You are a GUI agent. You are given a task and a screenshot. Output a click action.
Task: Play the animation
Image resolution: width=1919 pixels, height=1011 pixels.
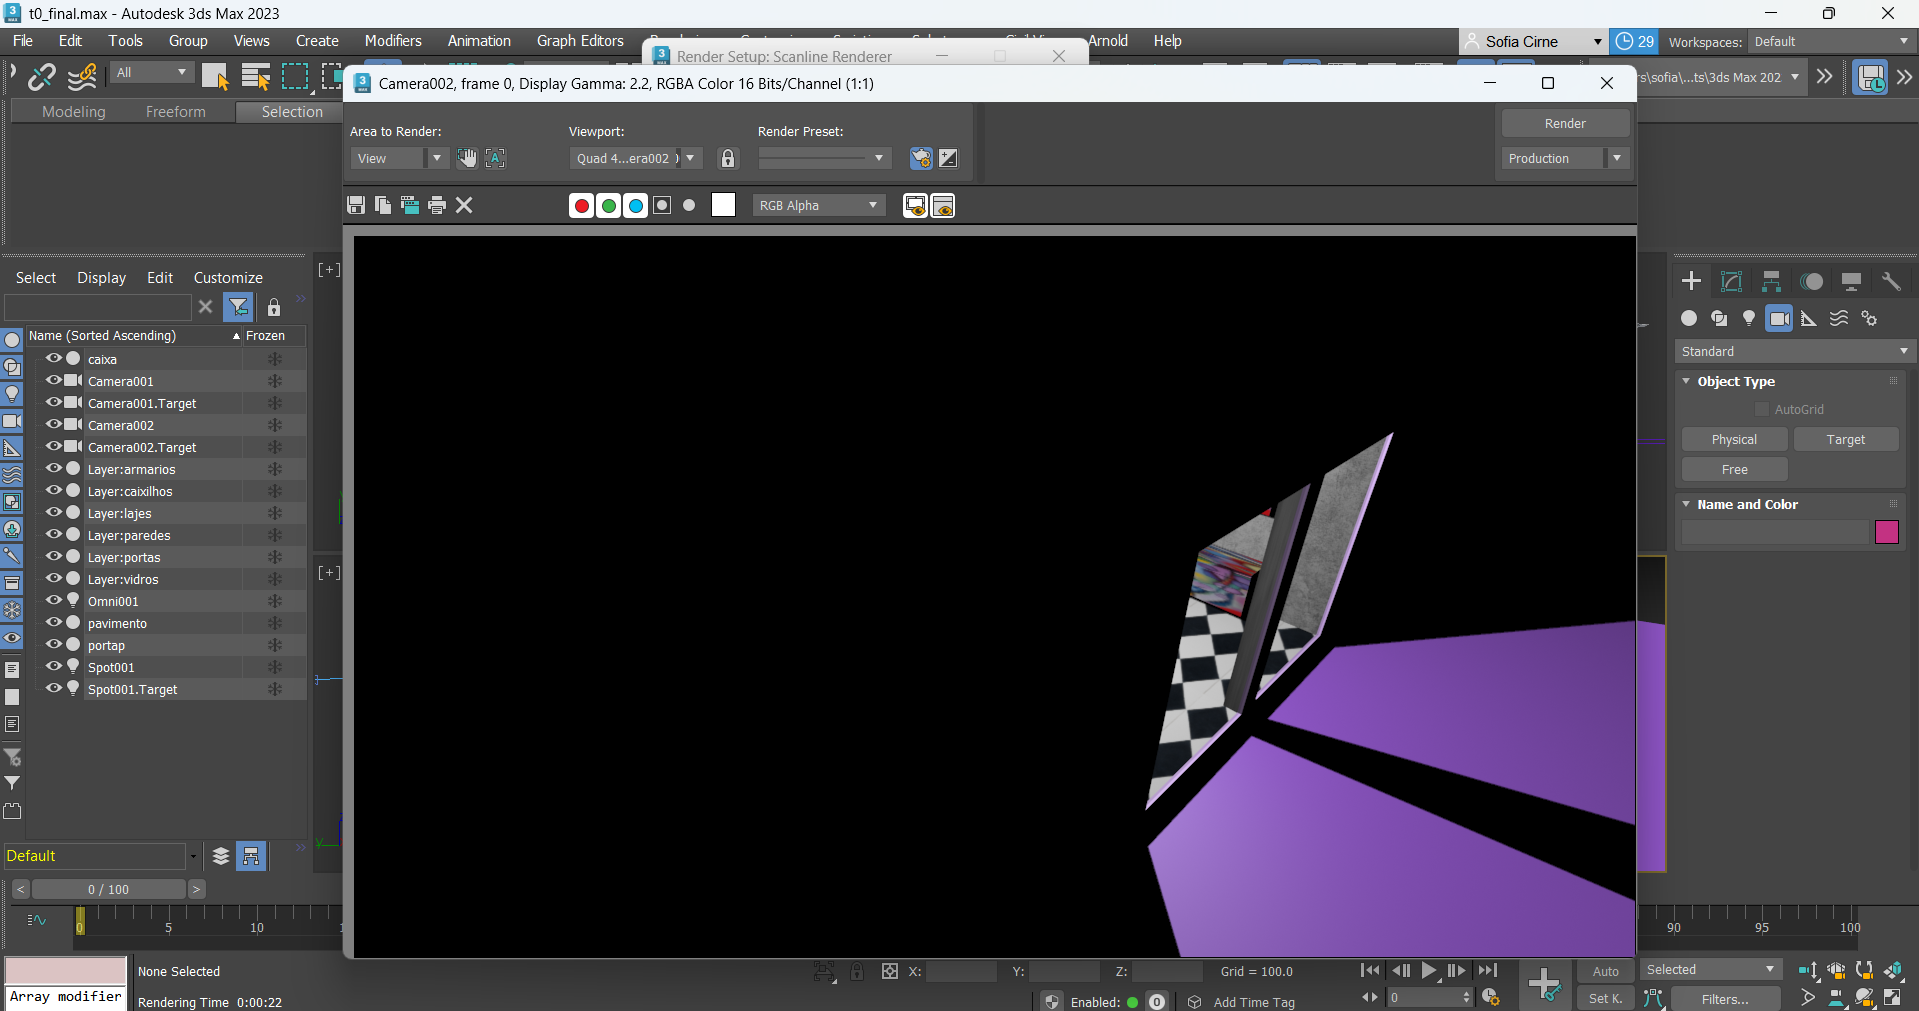pos(1429,970)
